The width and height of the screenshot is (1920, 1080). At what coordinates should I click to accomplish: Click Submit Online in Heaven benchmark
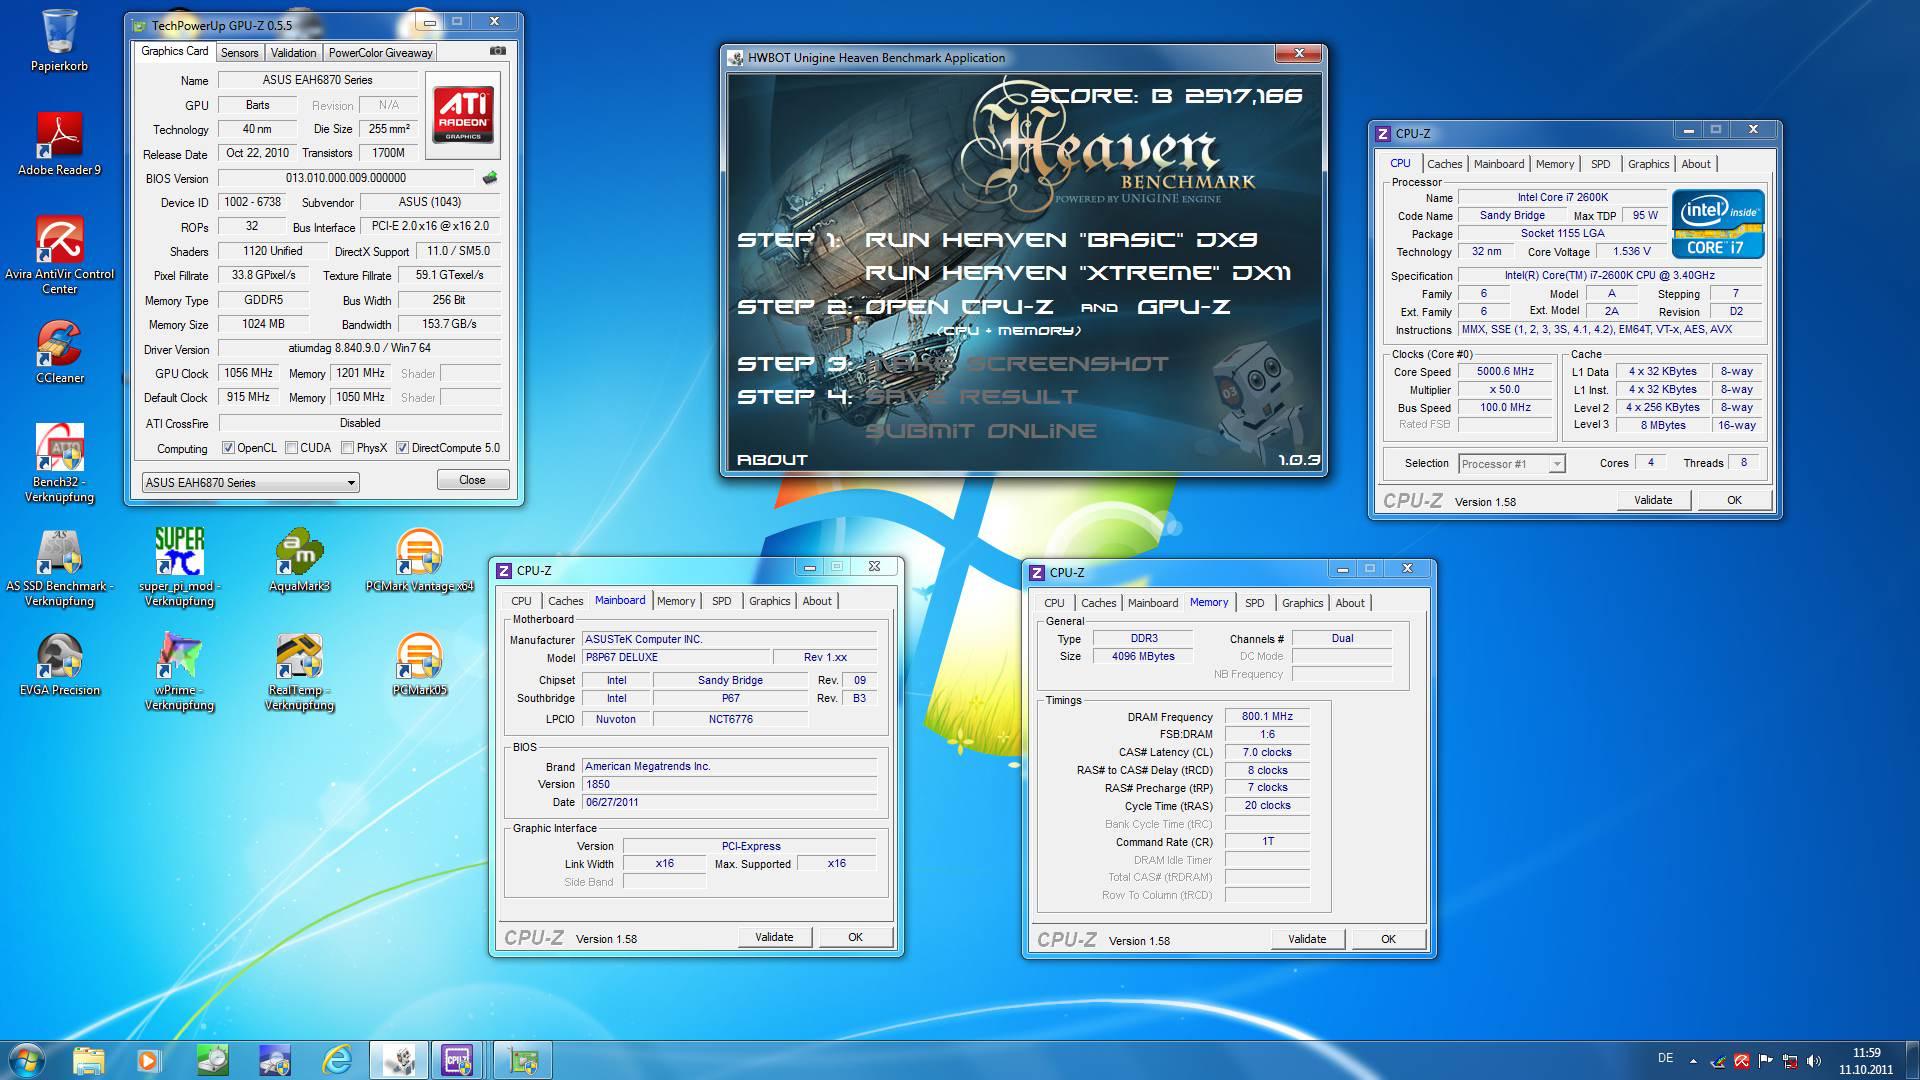click(981, 431)
